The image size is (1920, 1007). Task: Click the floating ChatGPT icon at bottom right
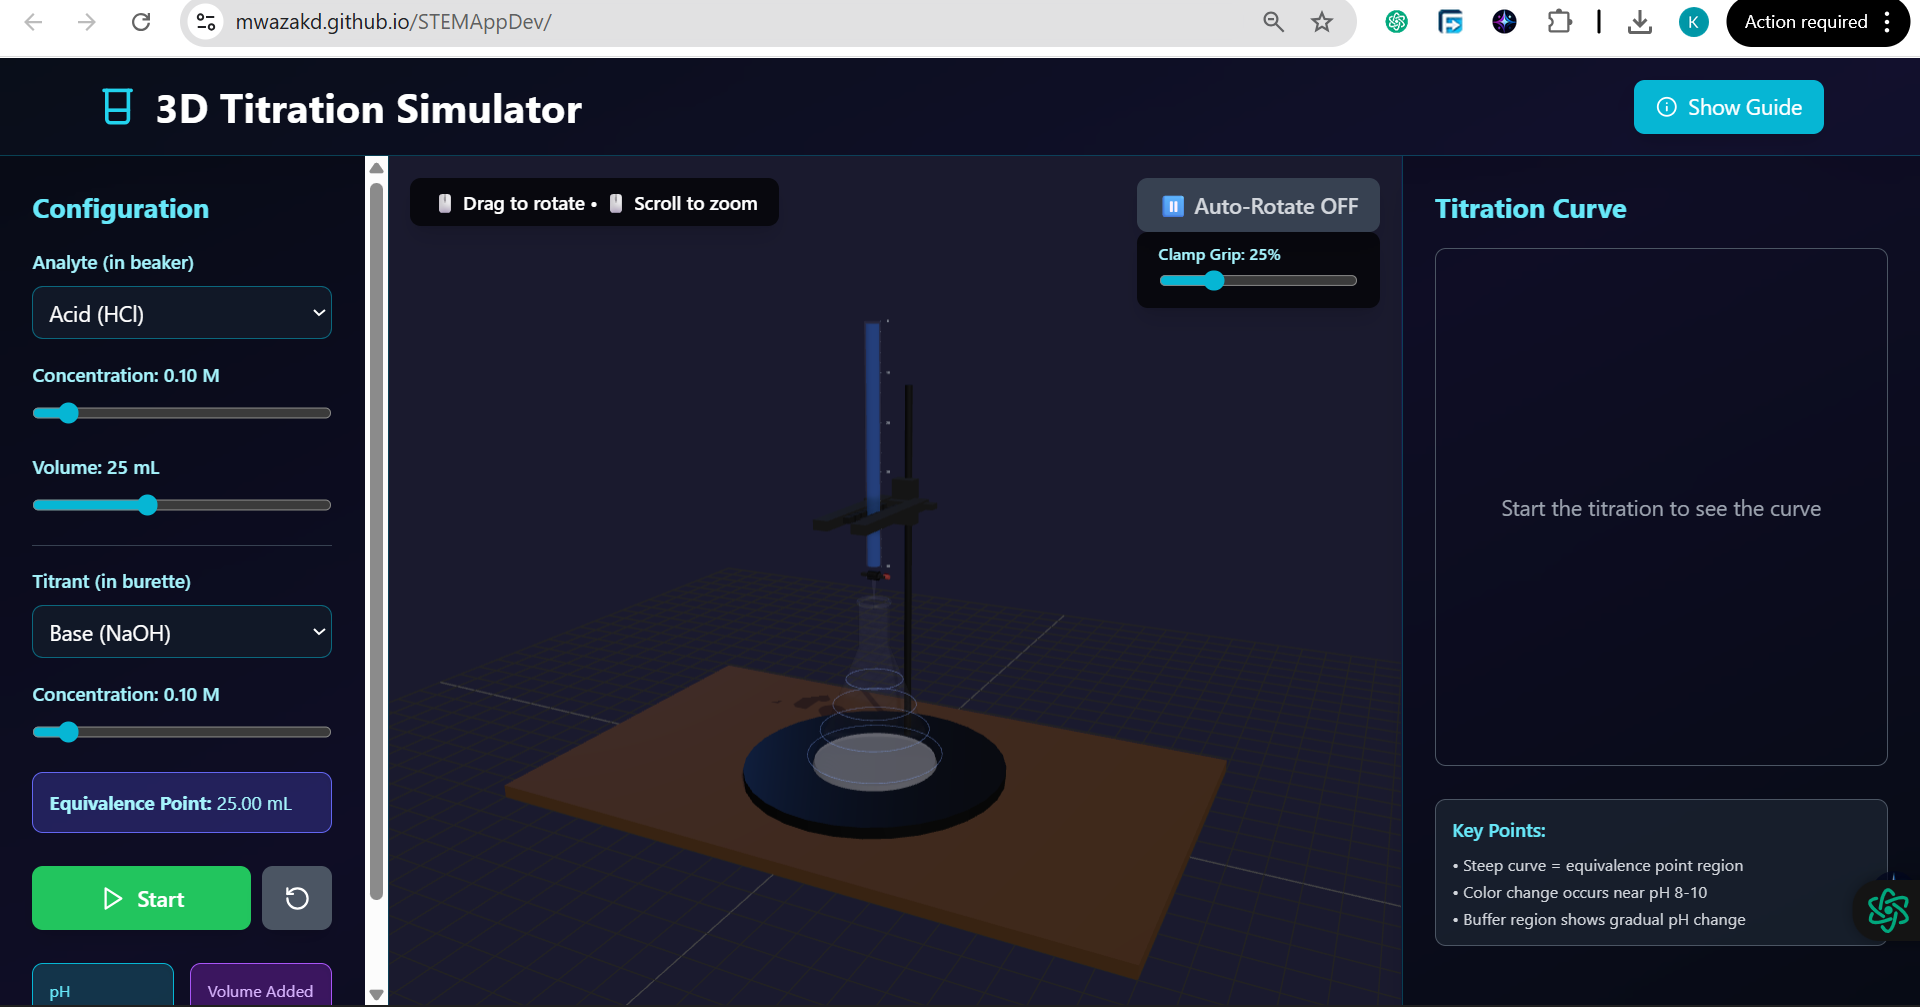pos(1888,910)
